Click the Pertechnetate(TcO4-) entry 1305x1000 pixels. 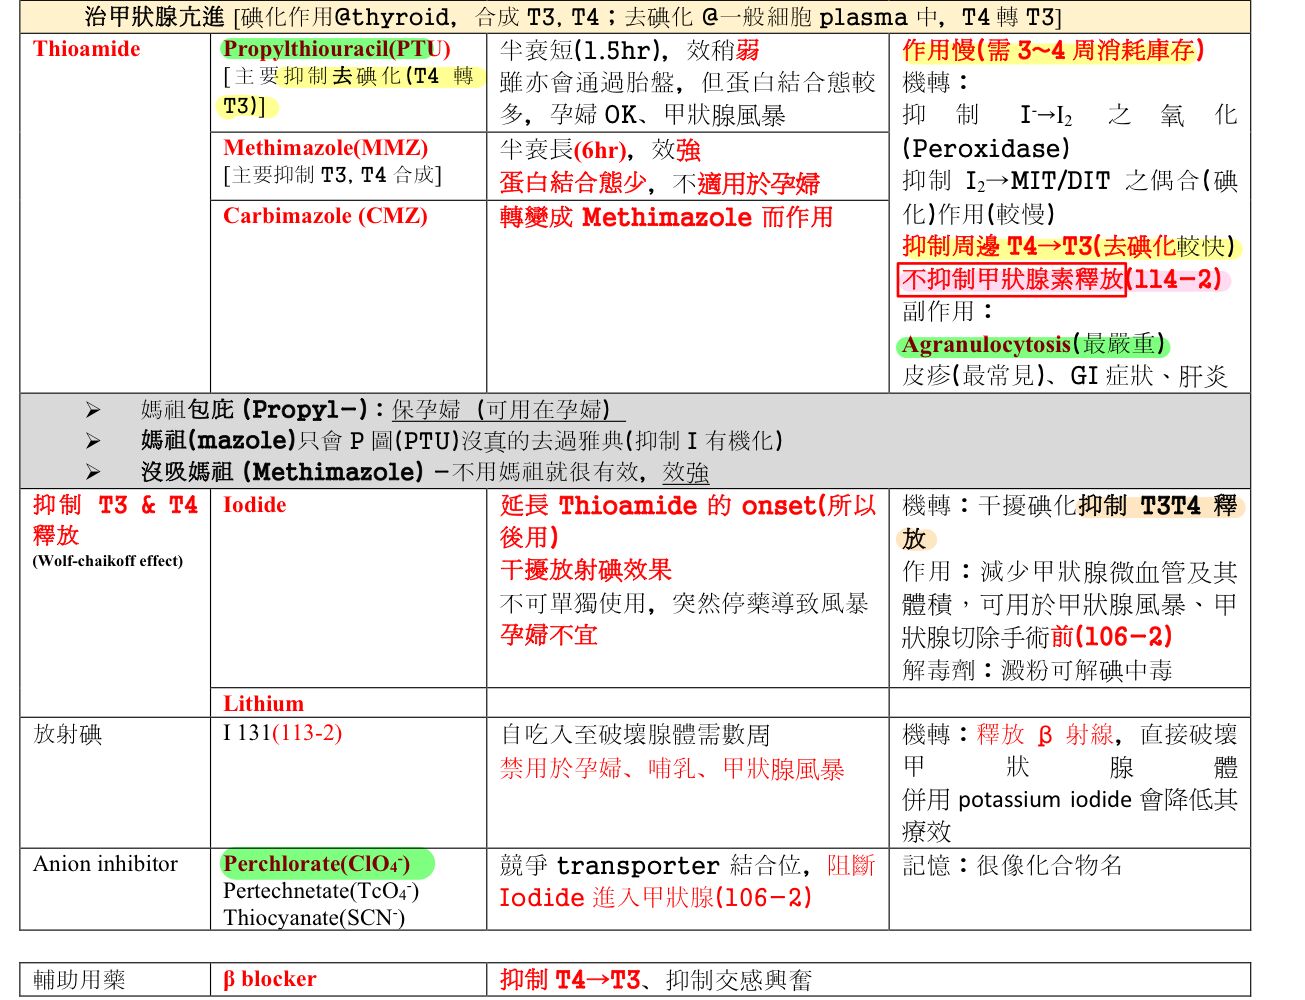(x=320, y=891)
